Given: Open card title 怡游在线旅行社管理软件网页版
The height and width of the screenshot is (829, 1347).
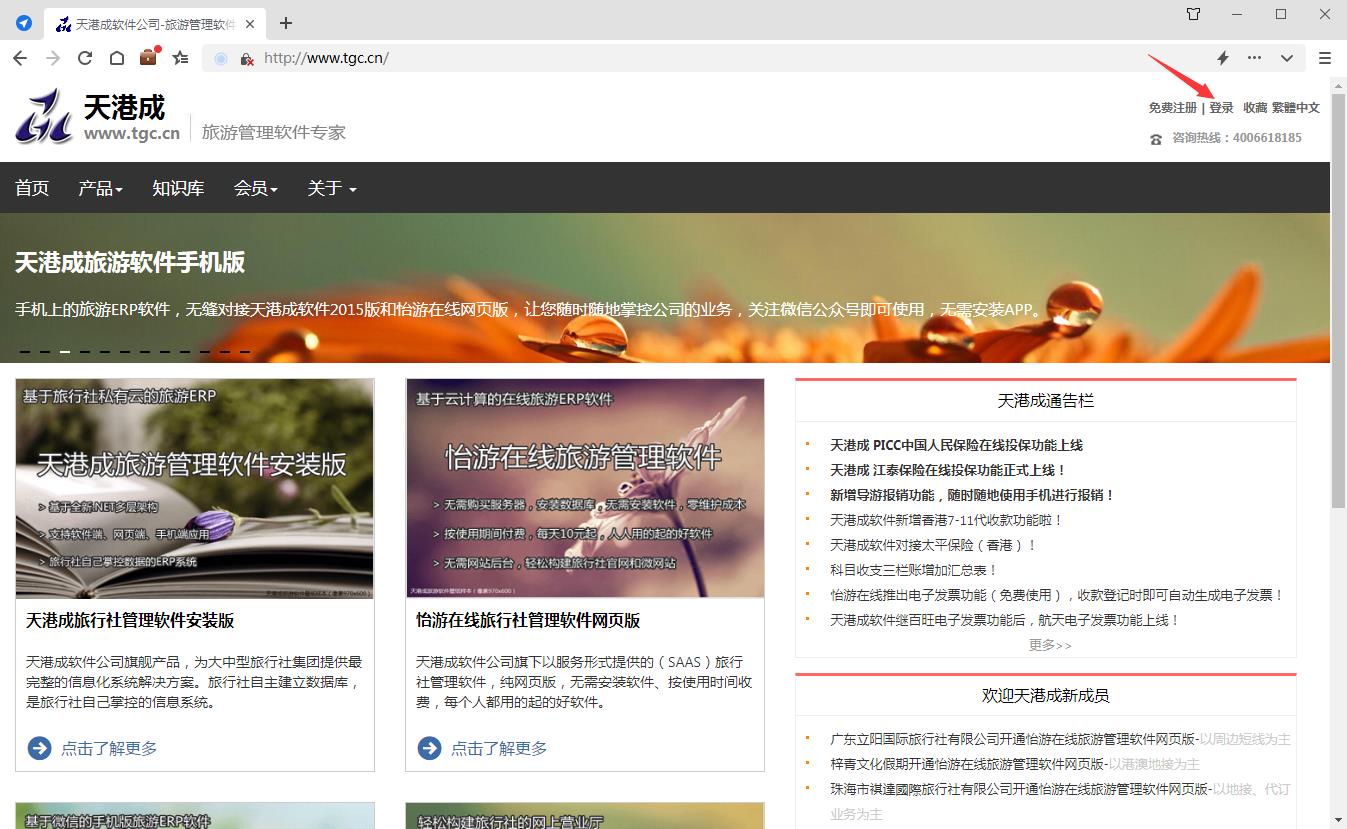Looking at the screenshot, I should point(528,621).
